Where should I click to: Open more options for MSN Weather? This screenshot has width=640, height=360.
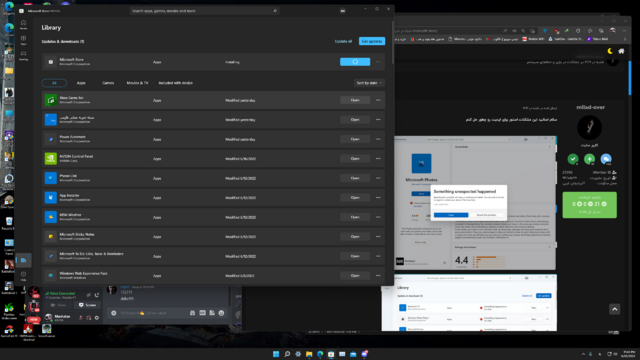click(x=378, y=217)
